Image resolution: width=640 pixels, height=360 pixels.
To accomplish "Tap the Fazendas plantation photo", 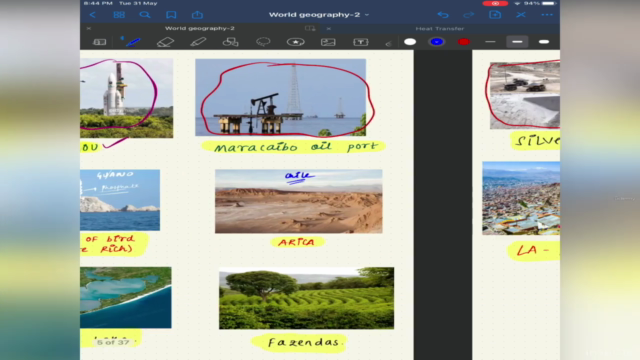I will click(x=307, y=298).
